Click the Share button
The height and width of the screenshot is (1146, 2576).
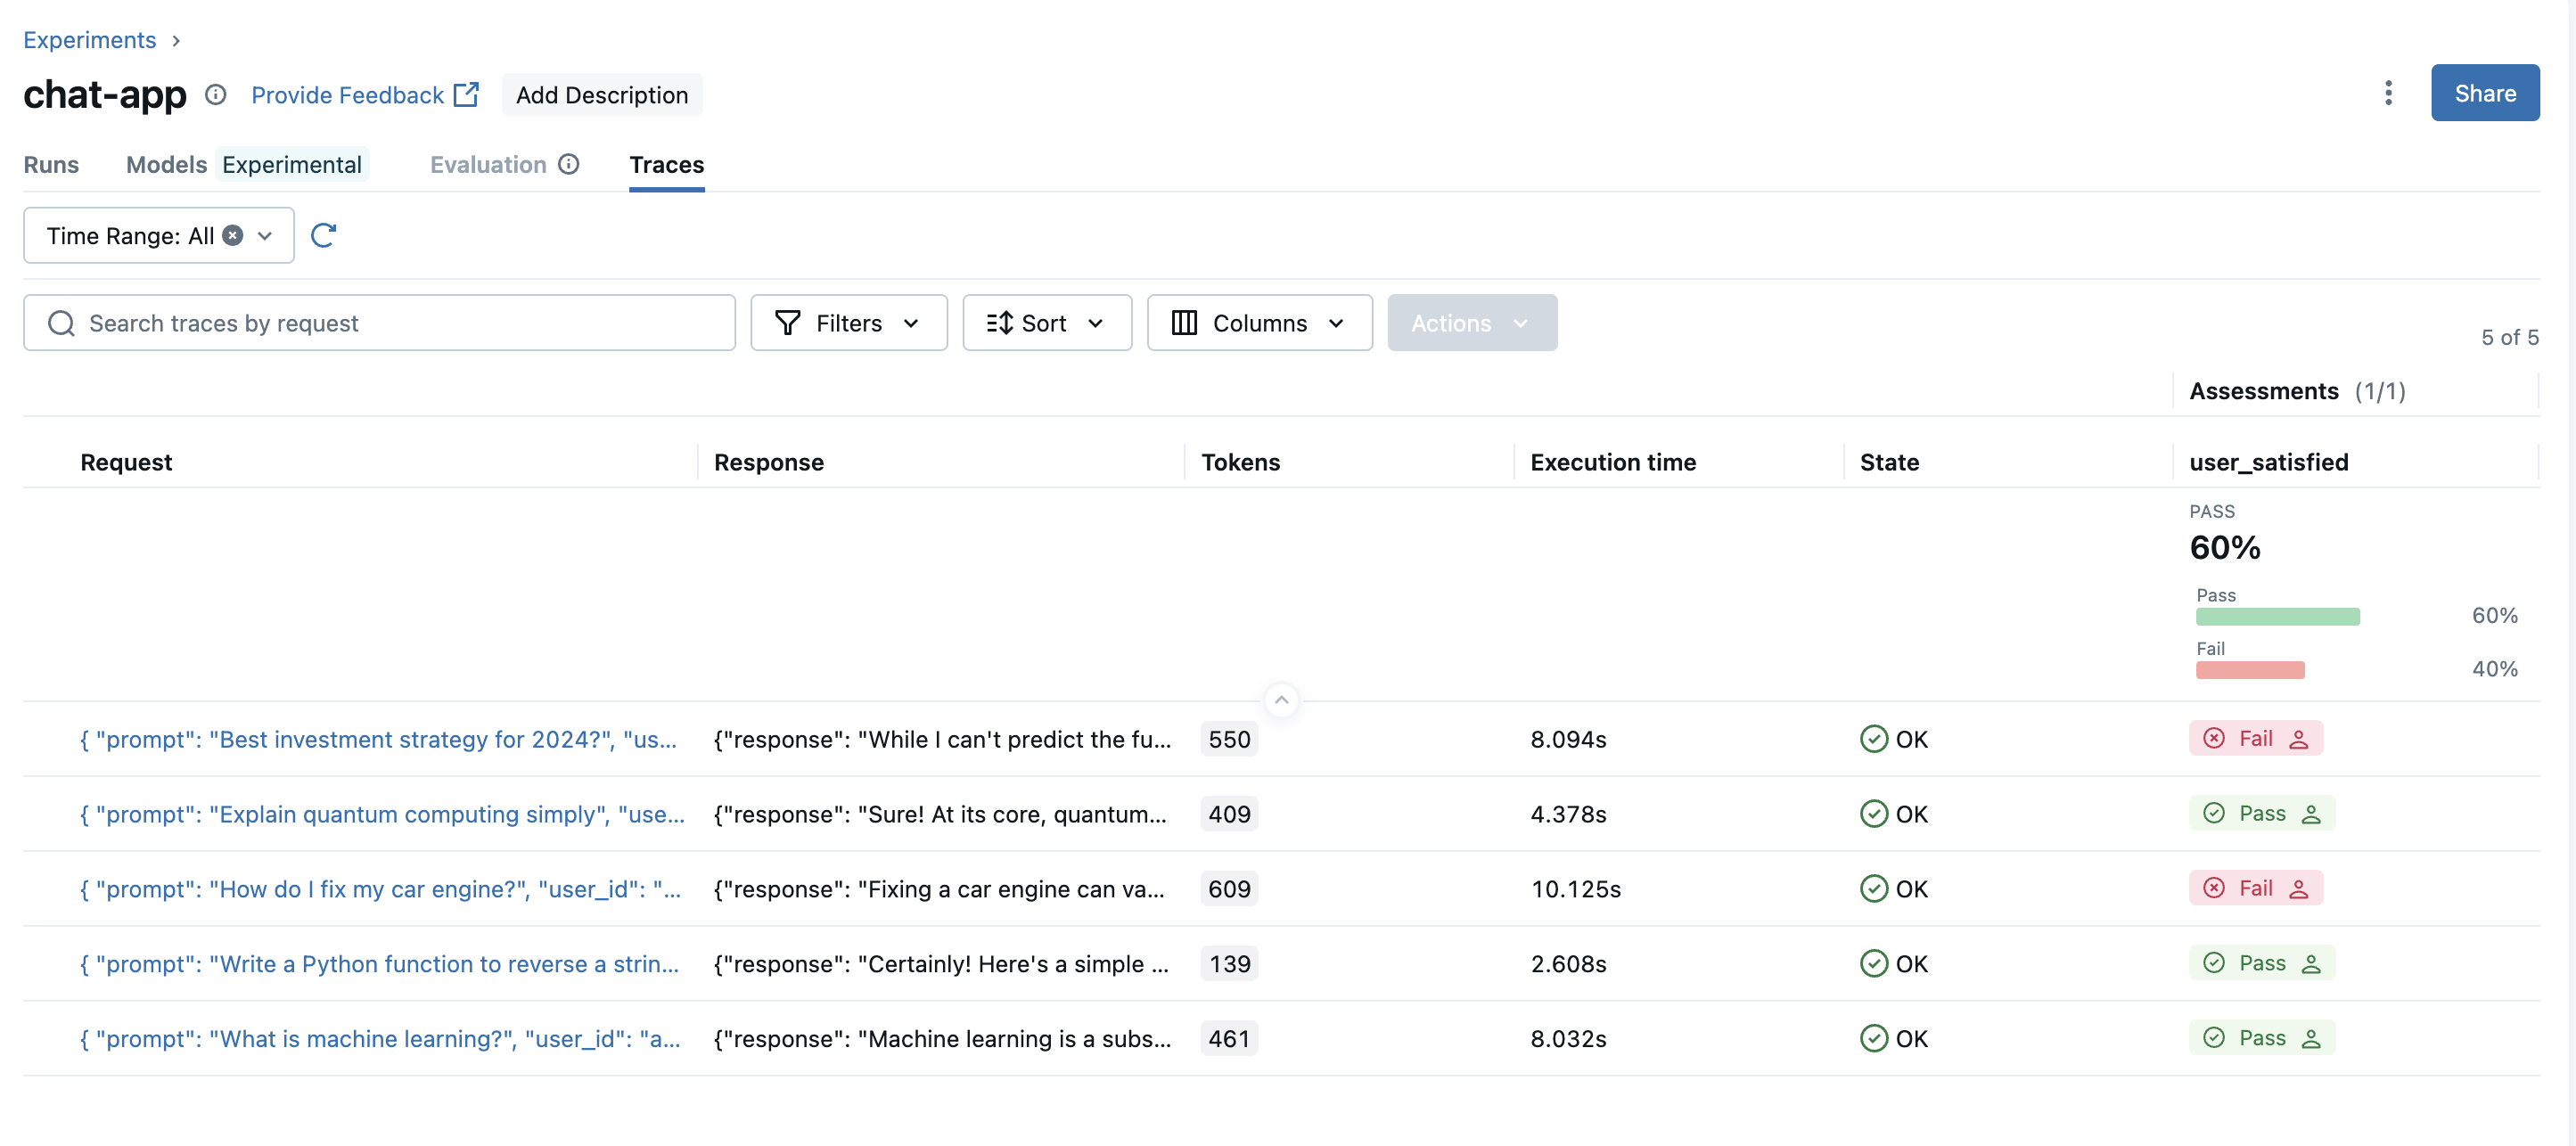point(2485,92)
